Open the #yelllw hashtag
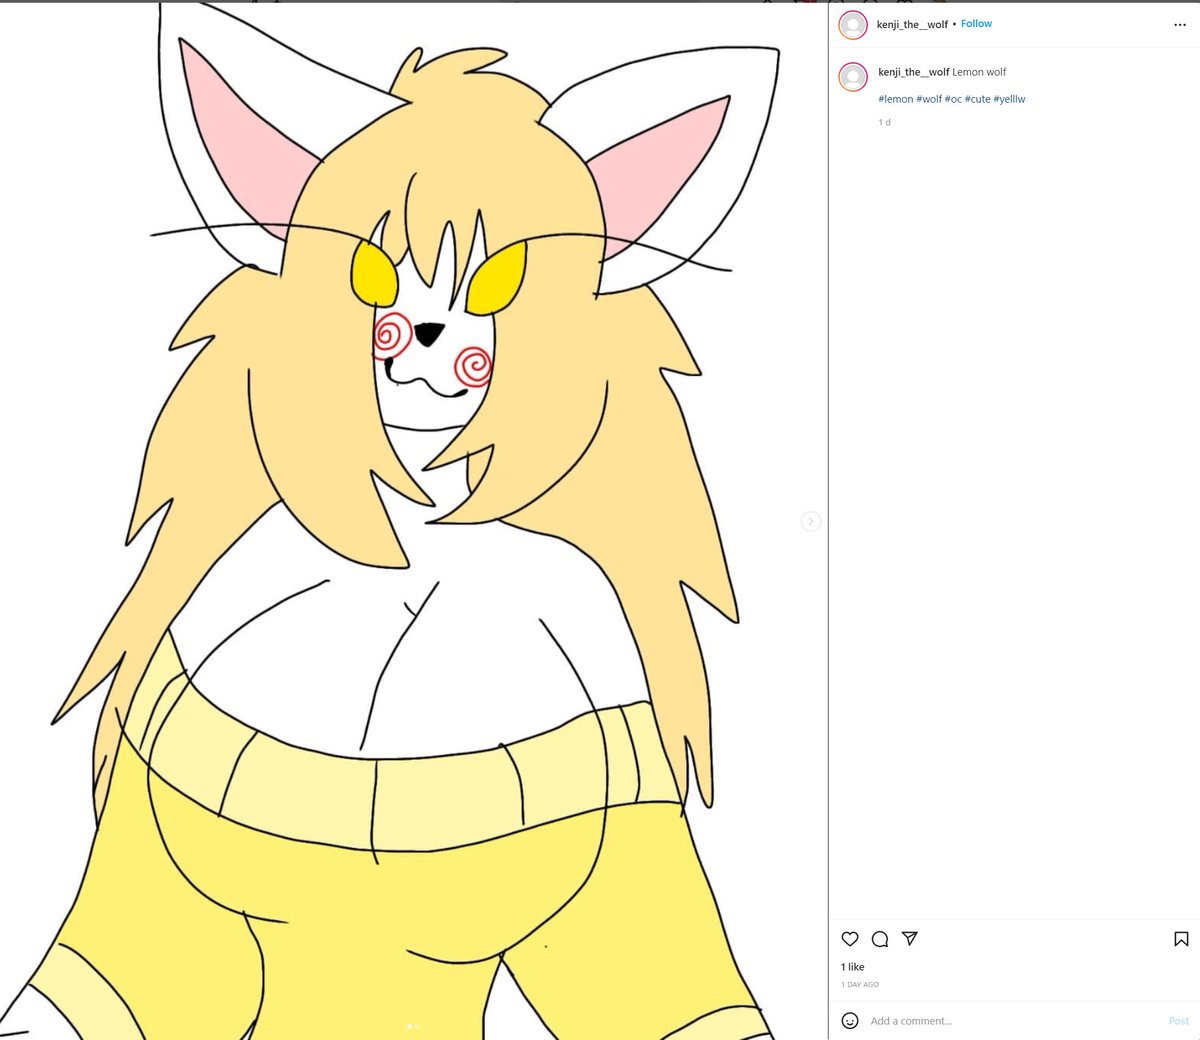Image resolution: width=1200 pixels, height=1040 pixels. 1009,99
